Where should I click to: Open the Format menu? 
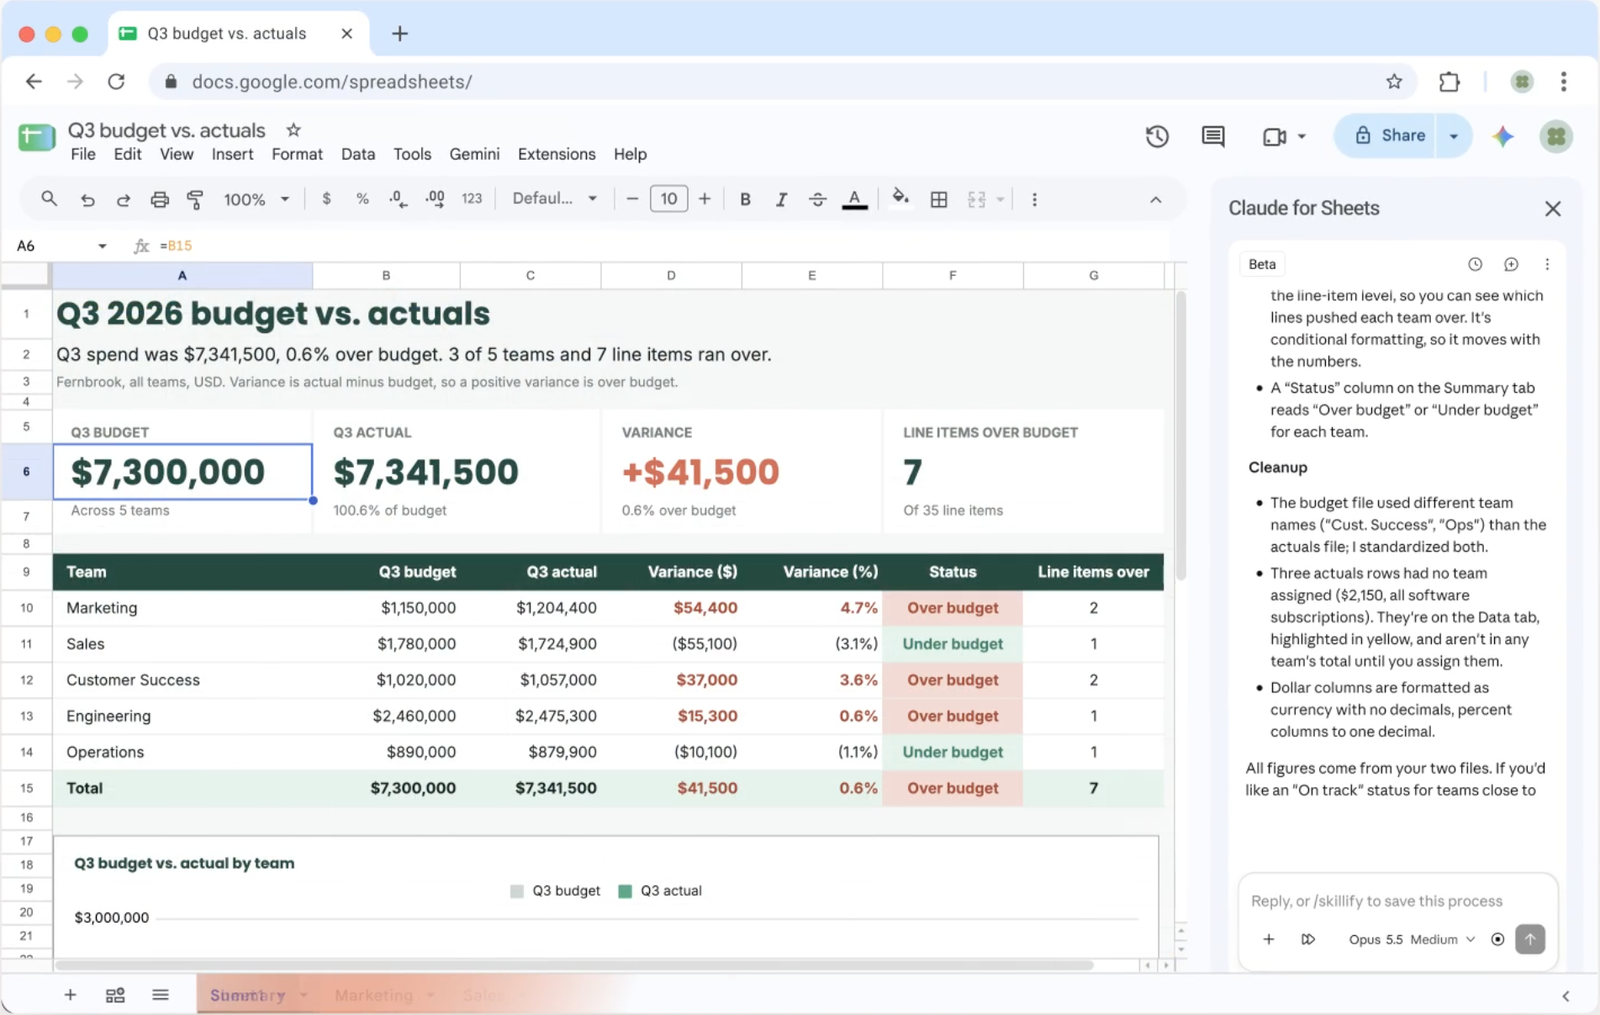[x=297, y=154]
